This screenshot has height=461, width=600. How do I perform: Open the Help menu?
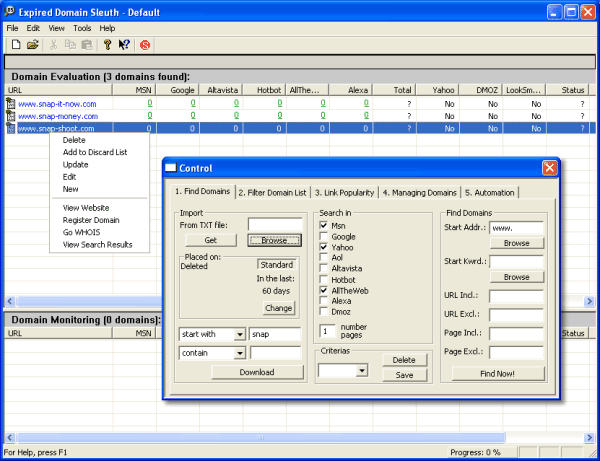pos(107,28)
